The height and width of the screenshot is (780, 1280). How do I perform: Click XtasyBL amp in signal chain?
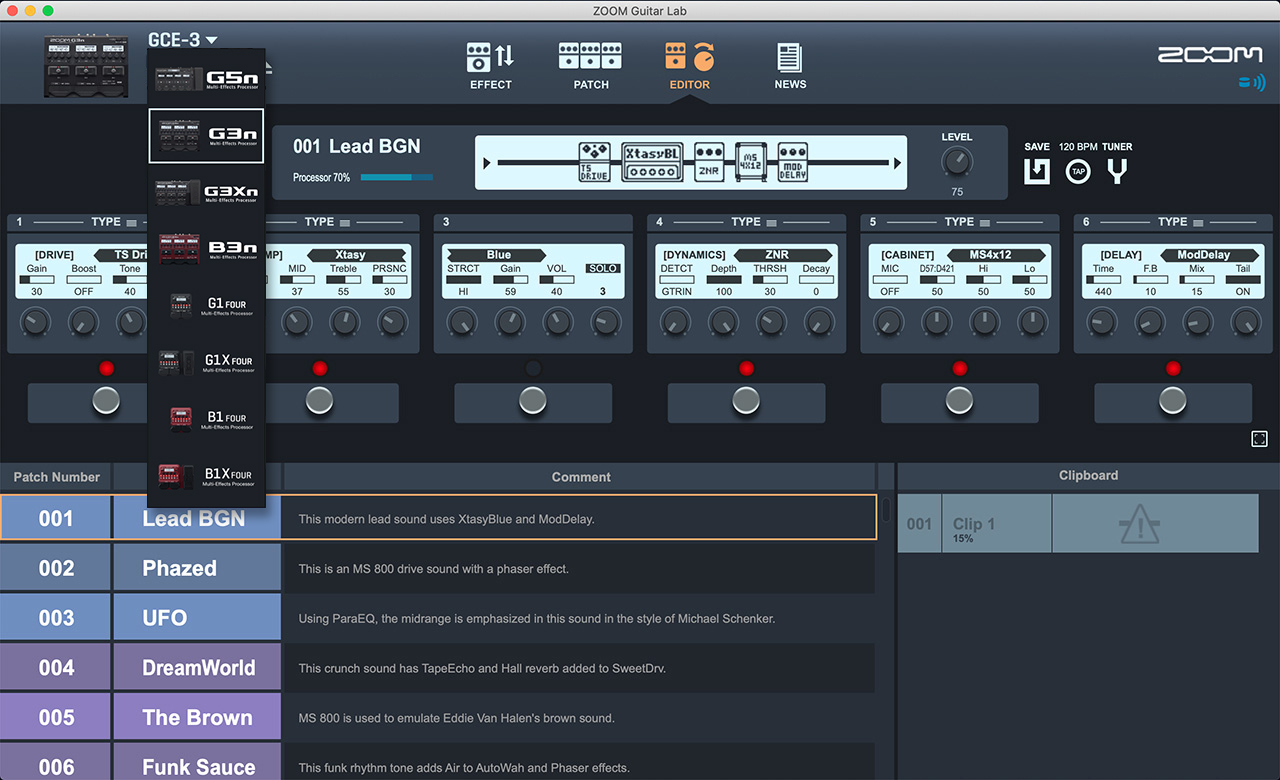(653, 162)
